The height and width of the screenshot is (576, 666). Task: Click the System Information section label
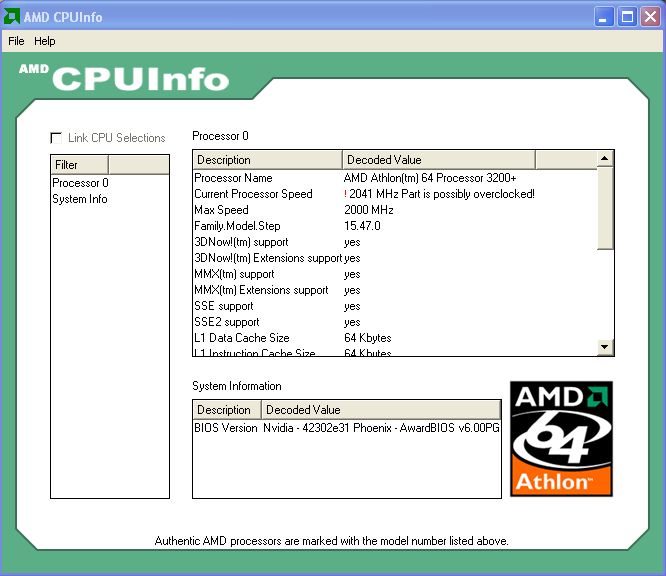(x=237, y=386)
